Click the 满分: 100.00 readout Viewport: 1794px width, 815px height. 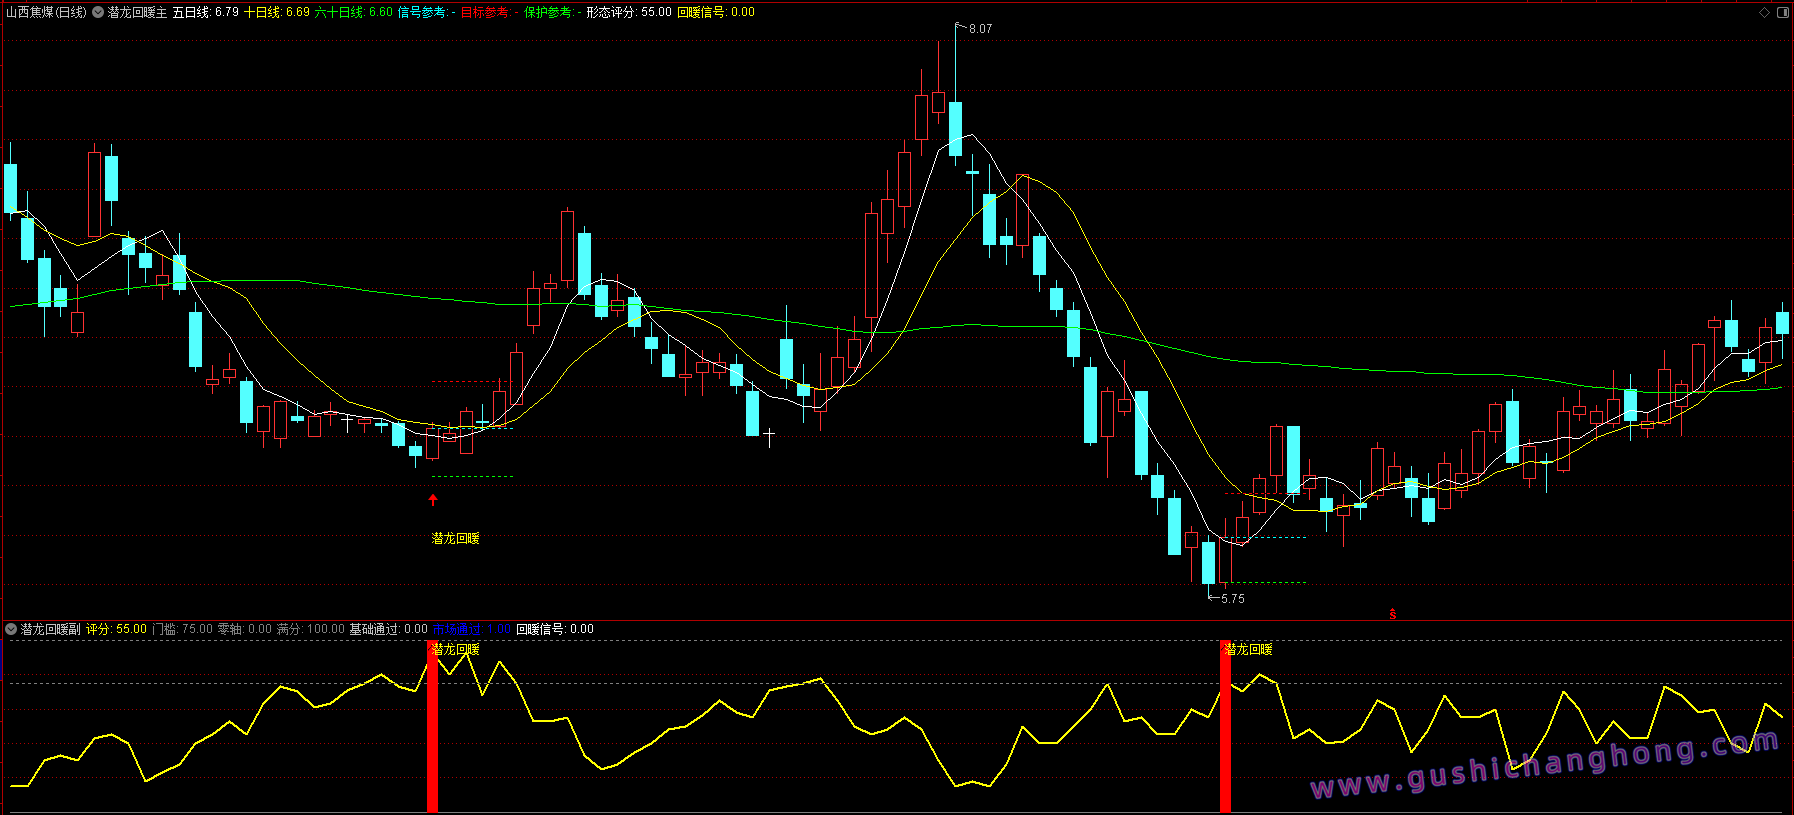pos(311,629)
